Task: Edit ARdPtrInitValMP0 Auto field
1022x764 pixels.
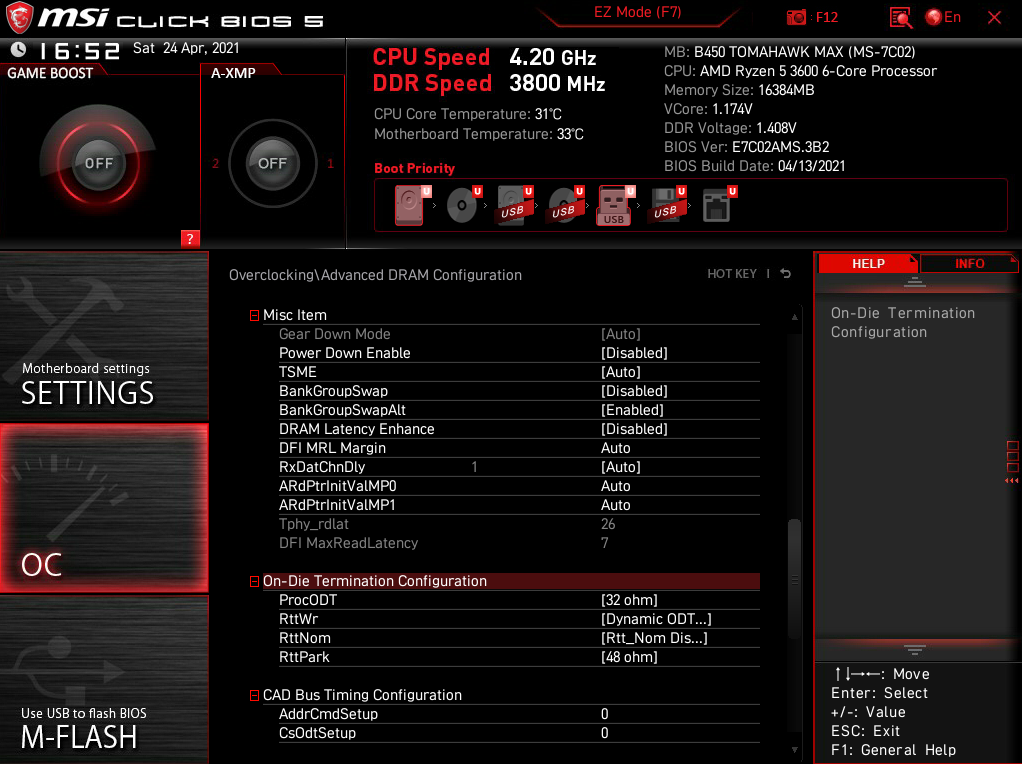Action: [x=615, y=486]
